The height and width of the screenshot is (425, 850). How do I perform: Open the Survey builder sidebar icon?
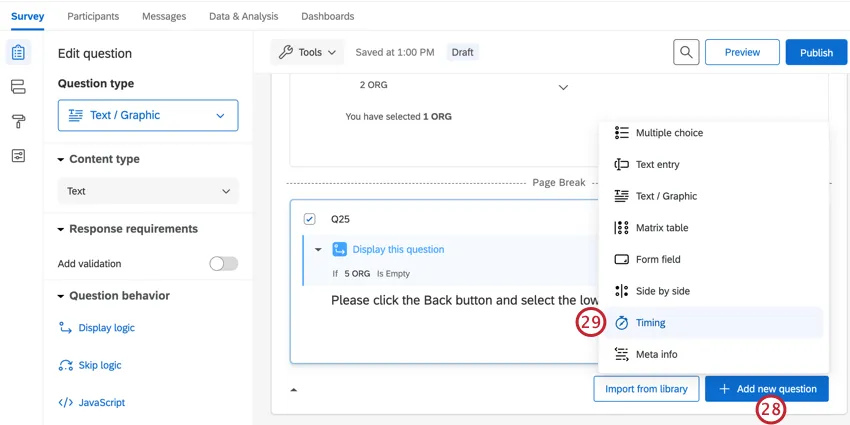tap(18, 53)
